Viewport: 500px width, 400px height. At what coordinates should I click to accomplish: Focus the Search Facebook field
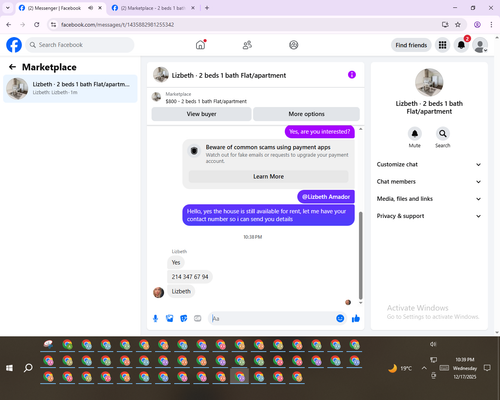80,45
